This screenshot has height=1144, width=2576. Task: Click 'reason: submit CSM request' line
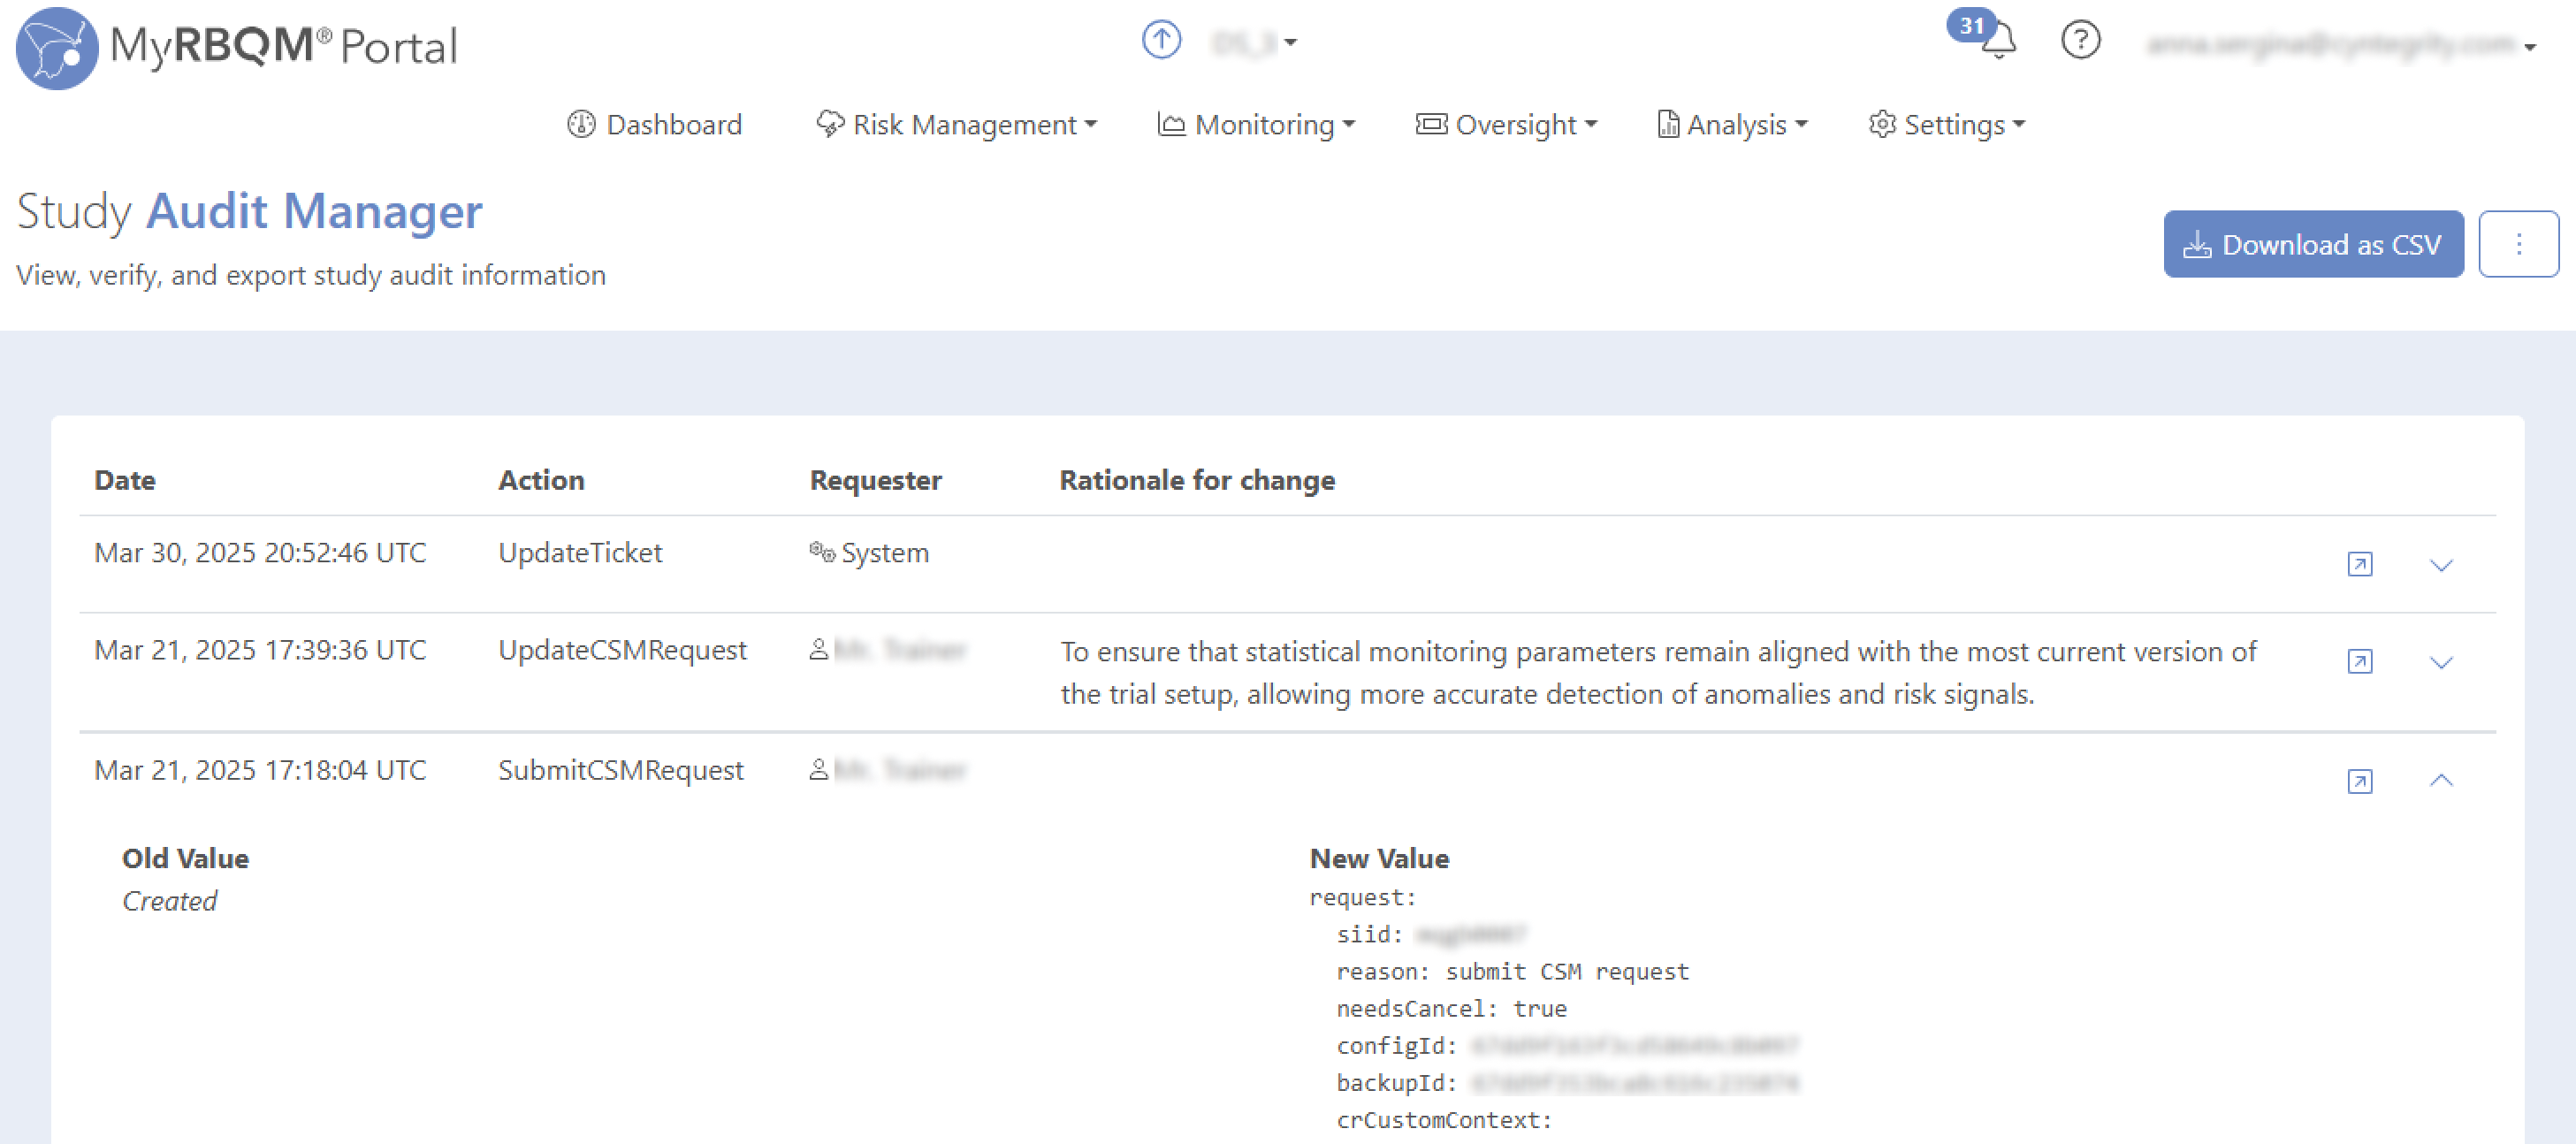coord(1512,971)
